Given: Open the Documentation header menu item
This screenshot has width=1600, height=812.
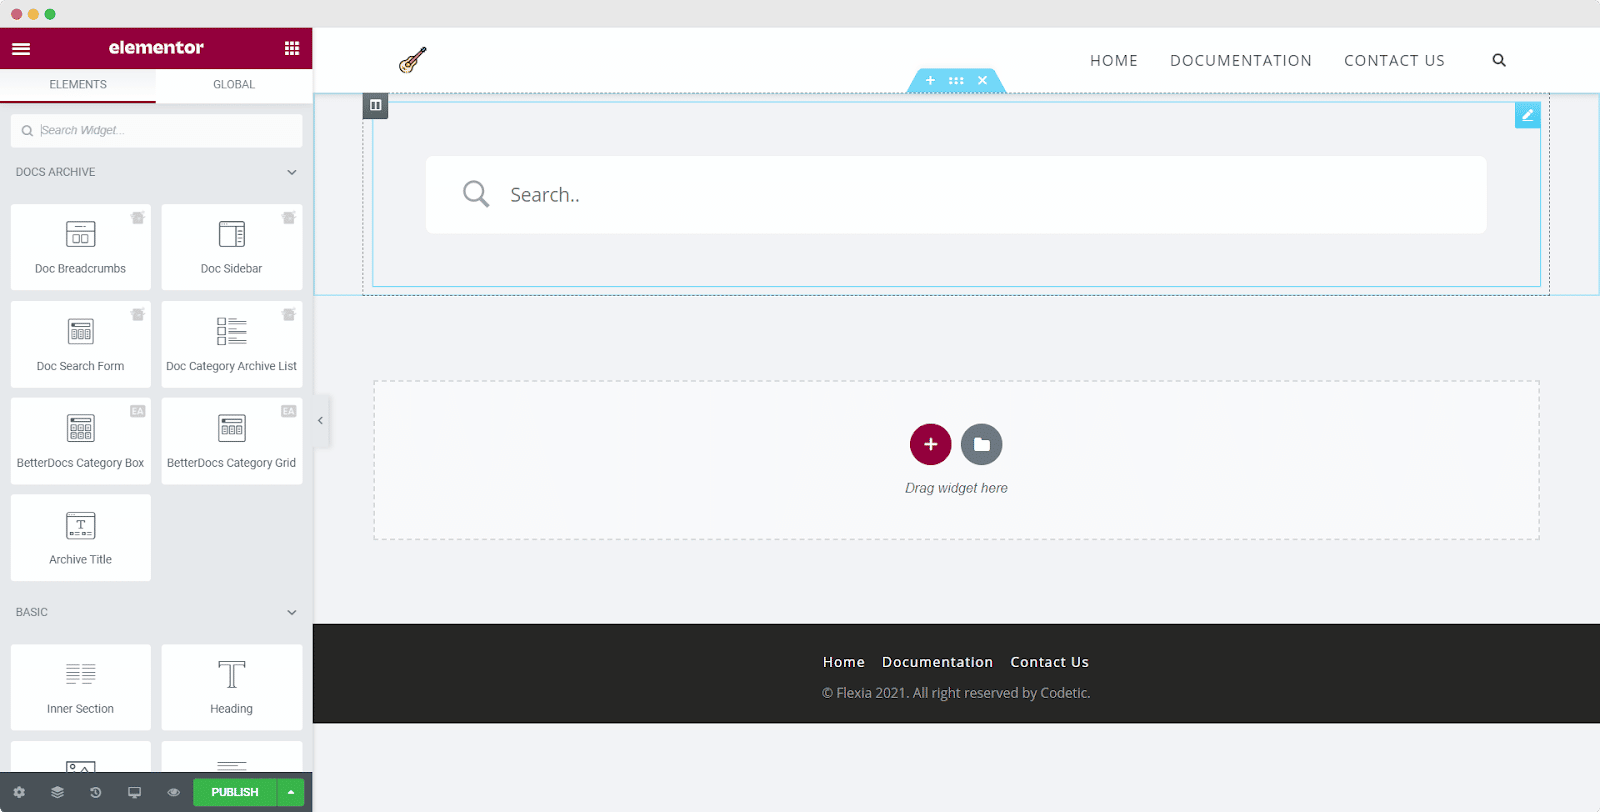Looking at the screenshot, I should (1241, 61).
